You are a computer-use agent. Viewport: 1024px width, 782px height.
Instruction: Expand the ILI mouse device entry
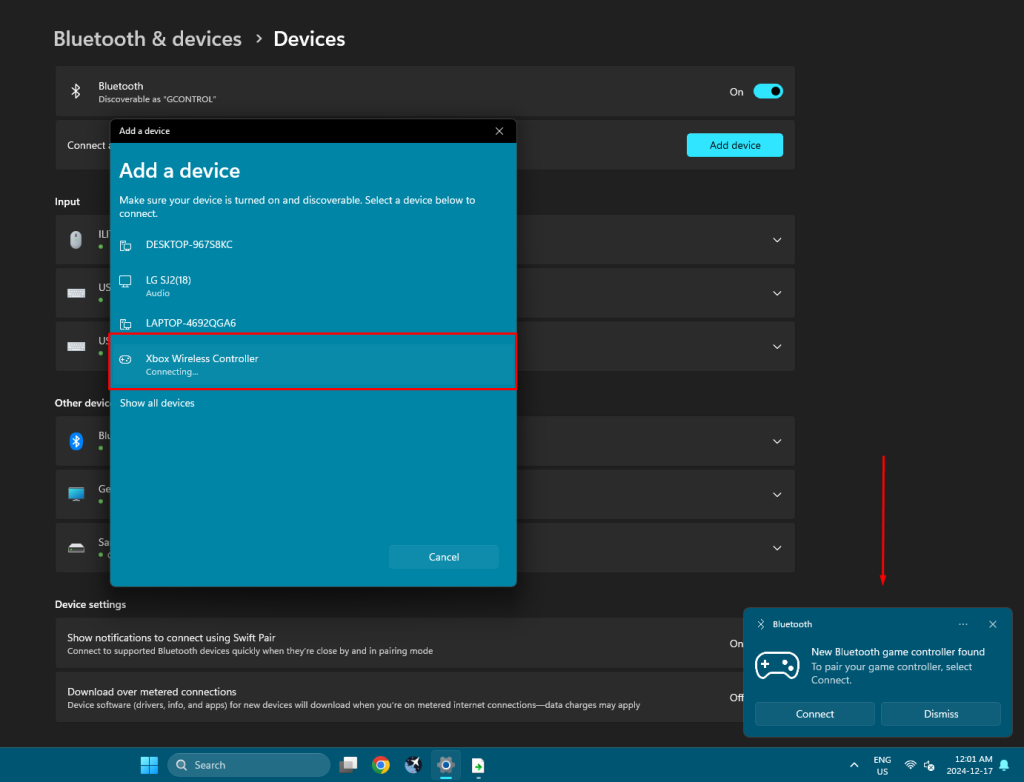click(x=777, y=240)
